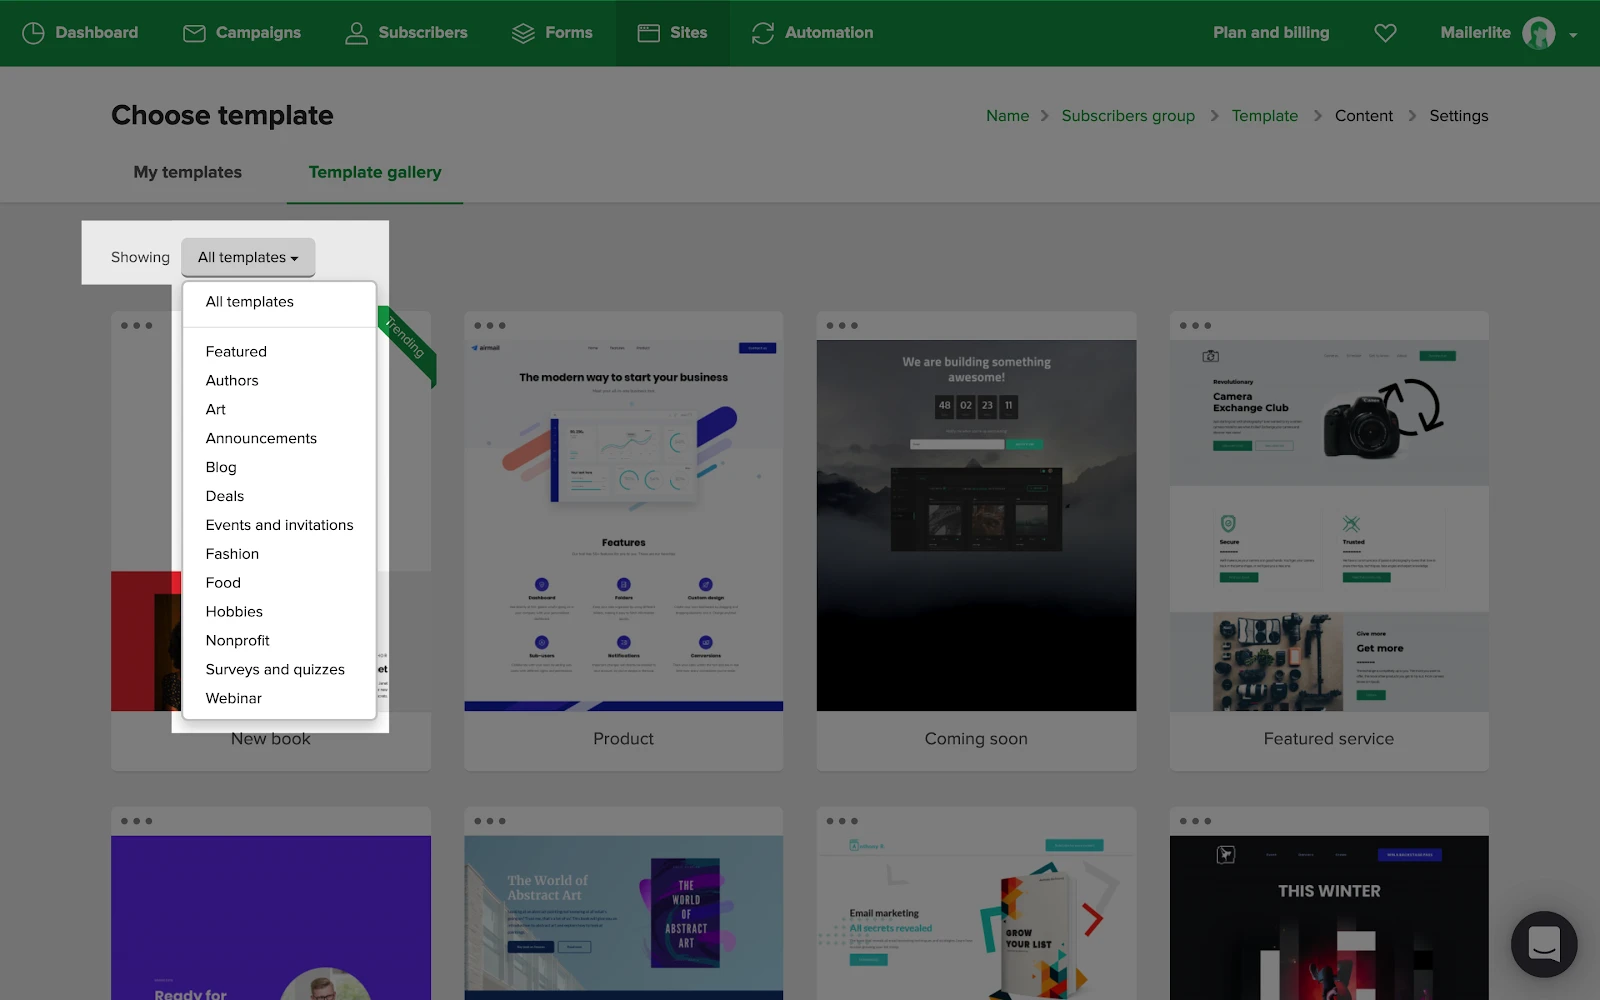The image size is (1600, 1000).
Task: Open Plan and billing page
Action: pos(1271,33)
